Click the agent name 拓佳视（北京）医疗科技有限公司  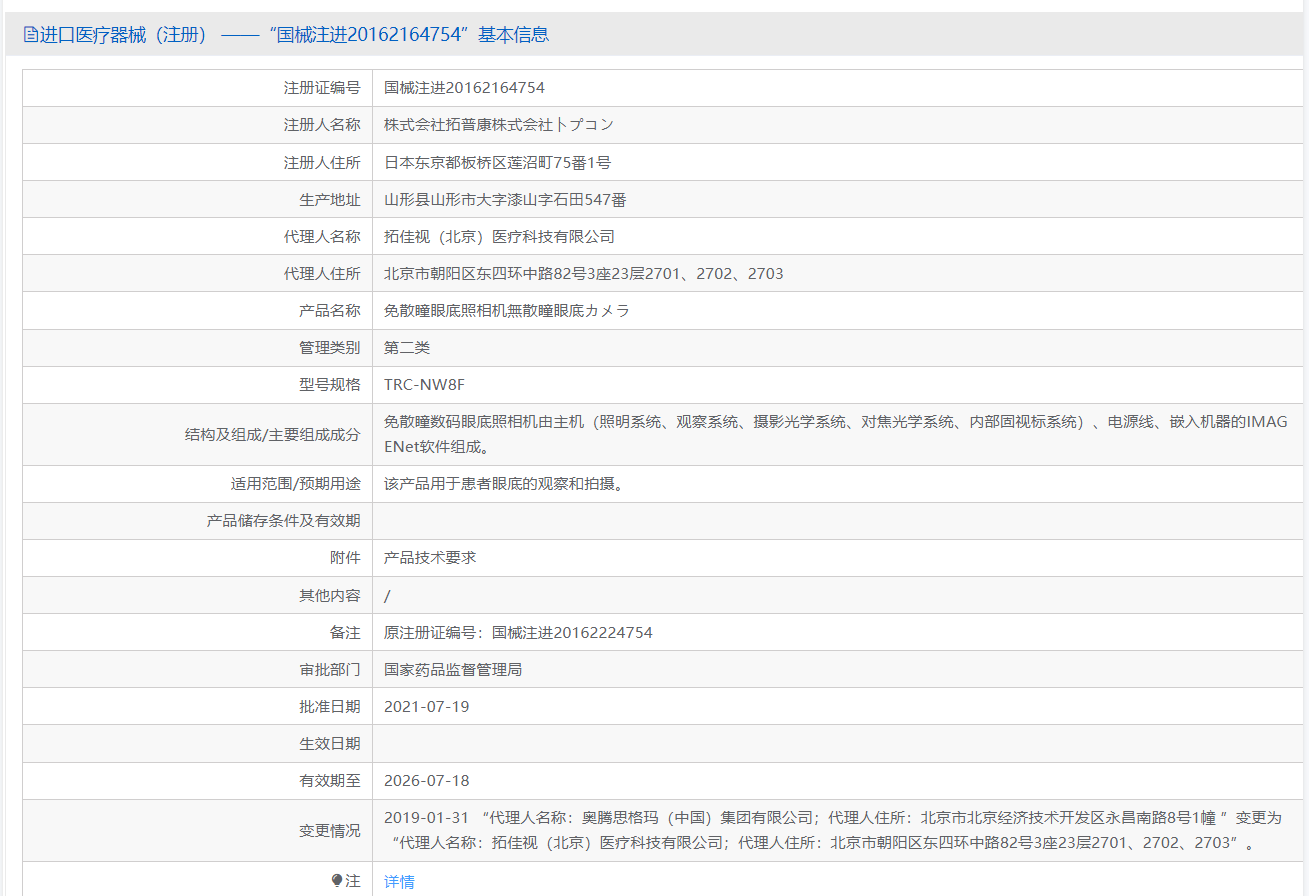pos(499,237)
